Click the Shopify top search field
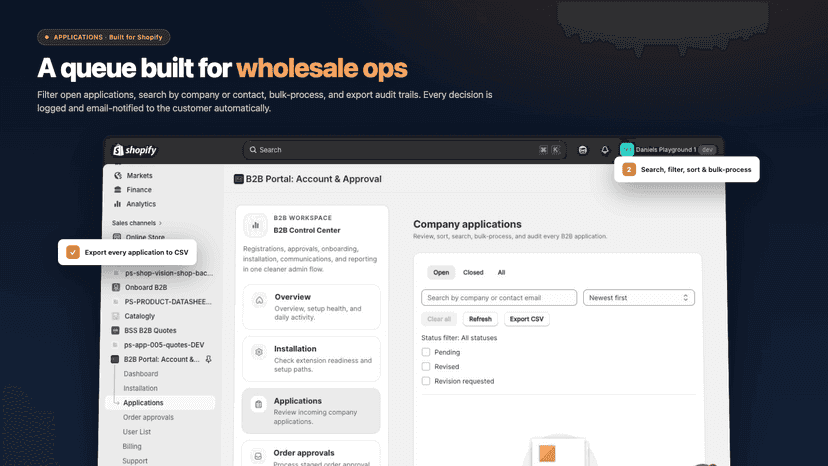 pyautogui.click(x=404, y=150)
